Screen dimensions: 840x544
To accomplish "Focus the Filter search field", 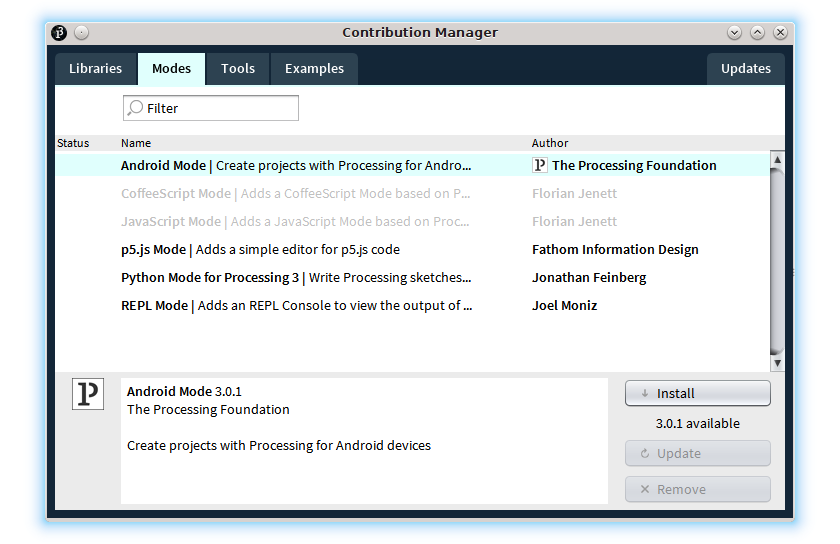I will (x=211, y=108).
